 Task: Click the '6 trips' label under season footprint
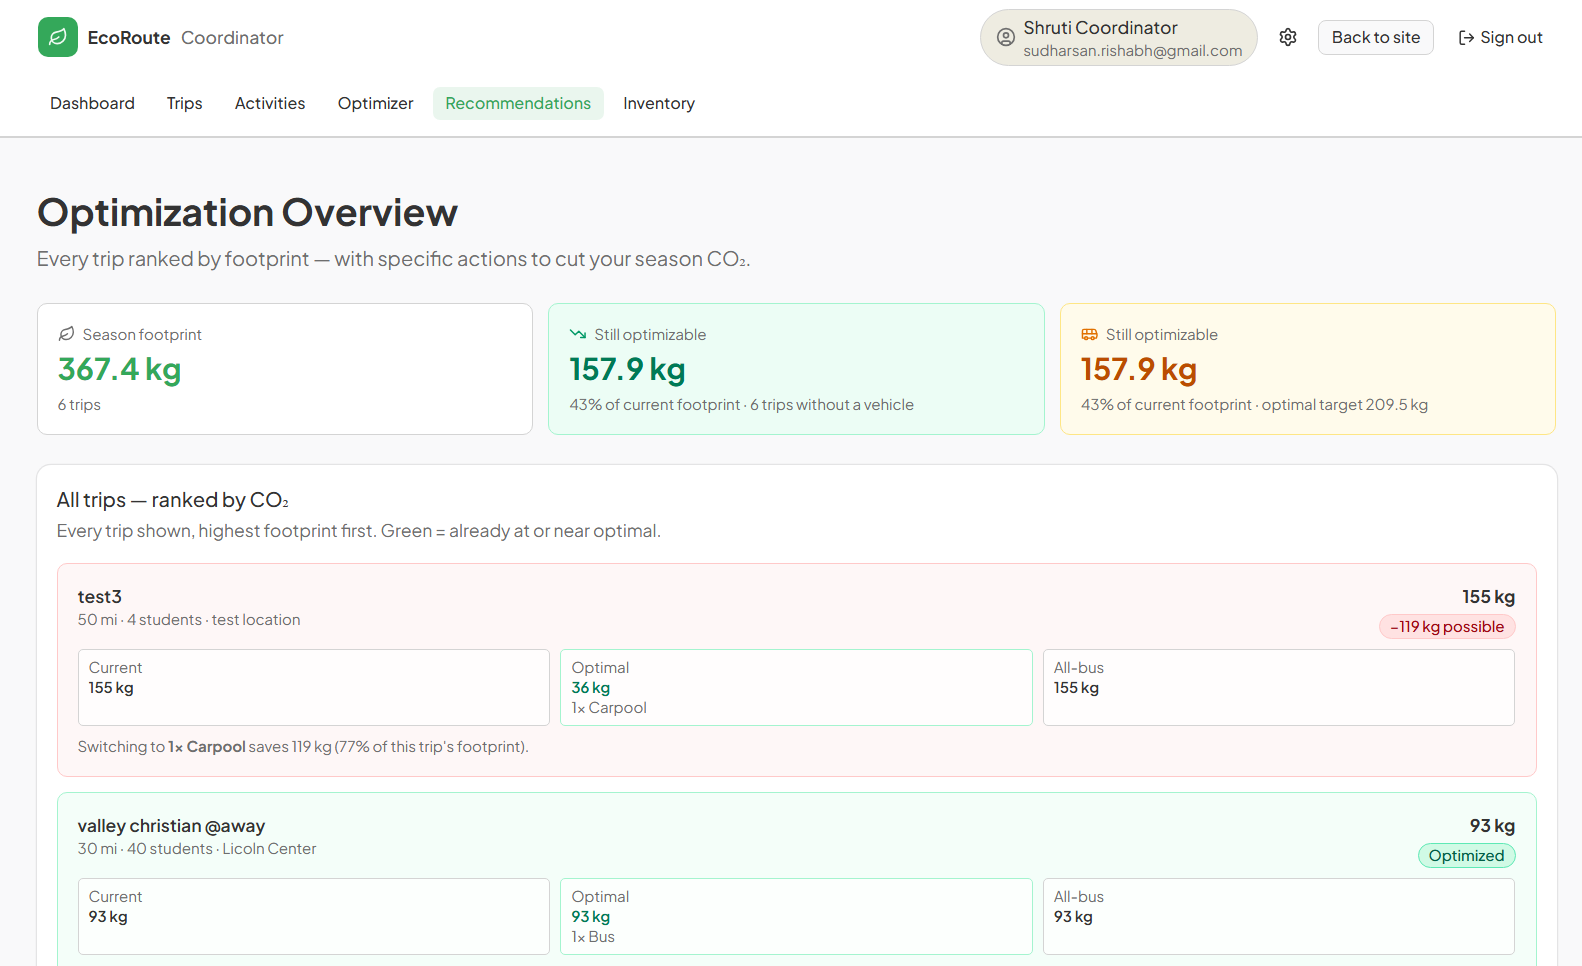(x=79, y=405)
